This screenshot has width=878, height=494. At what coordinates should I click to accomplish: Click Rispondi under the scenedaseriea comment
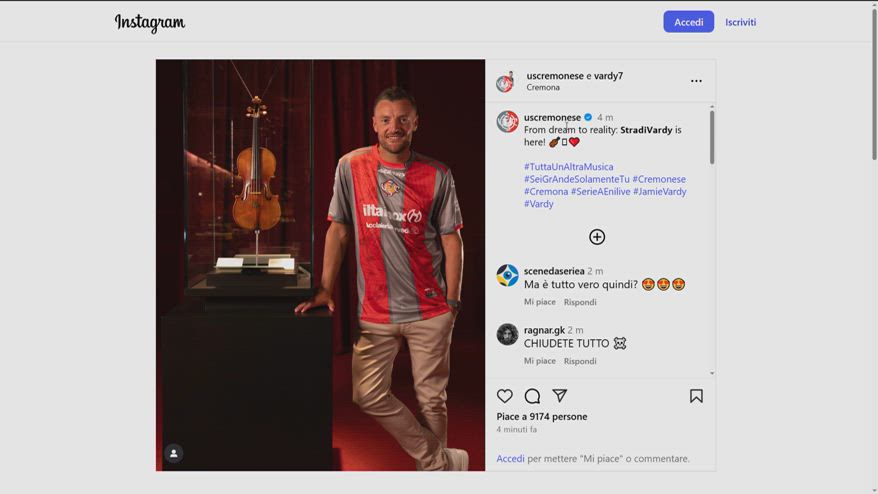(x=580, y=302)
